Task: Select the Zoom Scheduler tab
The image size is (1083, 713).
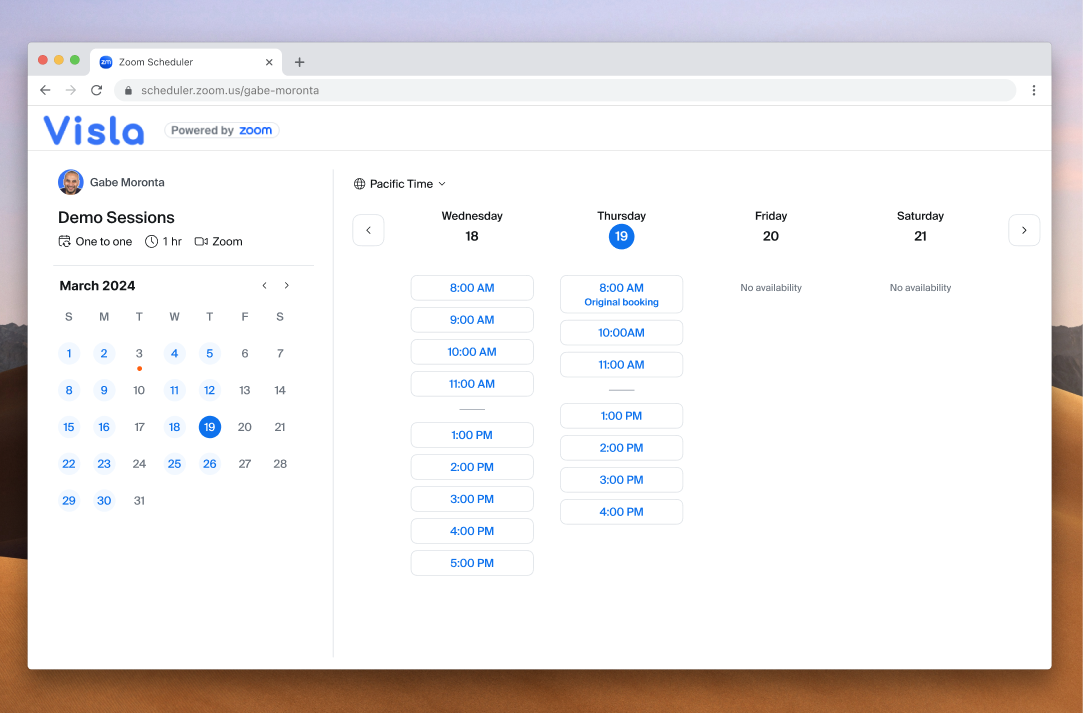Action: tap(186, 62)
